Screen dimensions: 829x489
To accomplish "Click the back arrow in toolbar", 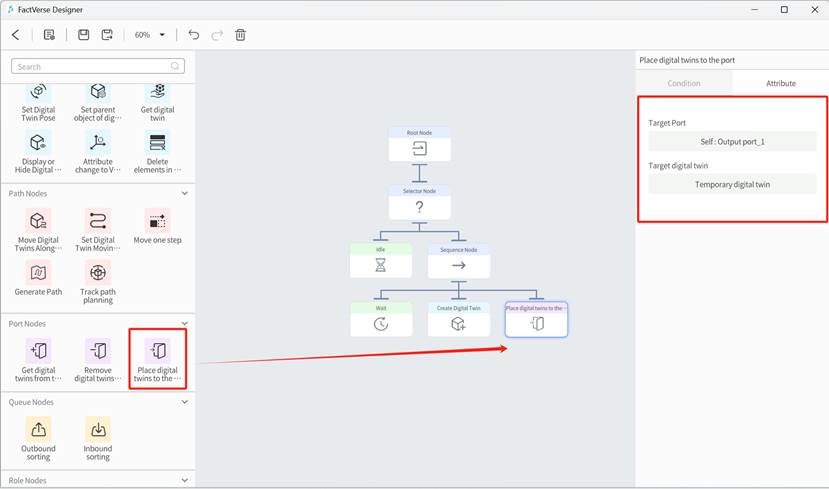I will click(x=16, y=35).
